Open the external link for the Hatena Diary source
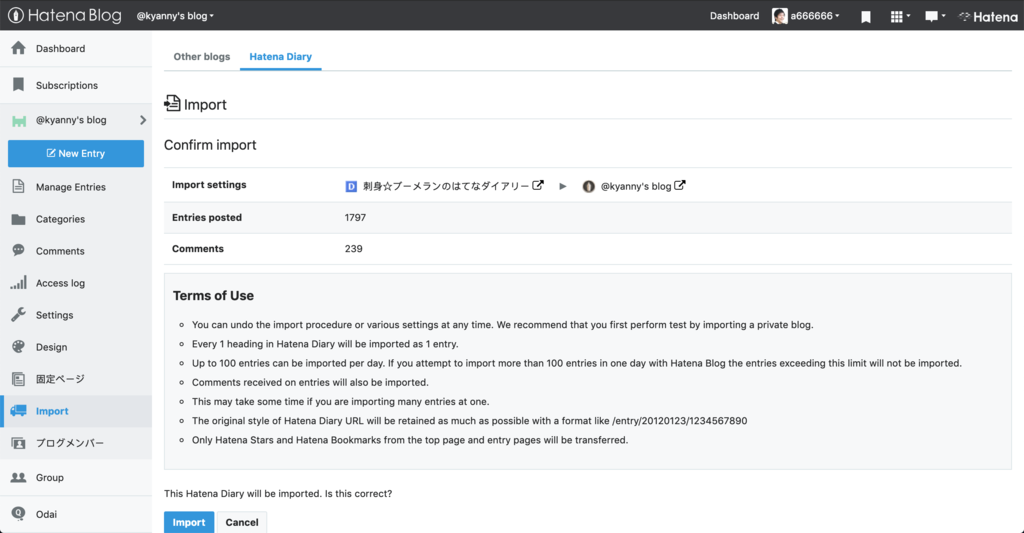Screen dimensions: 1024x533 point(538,185)
